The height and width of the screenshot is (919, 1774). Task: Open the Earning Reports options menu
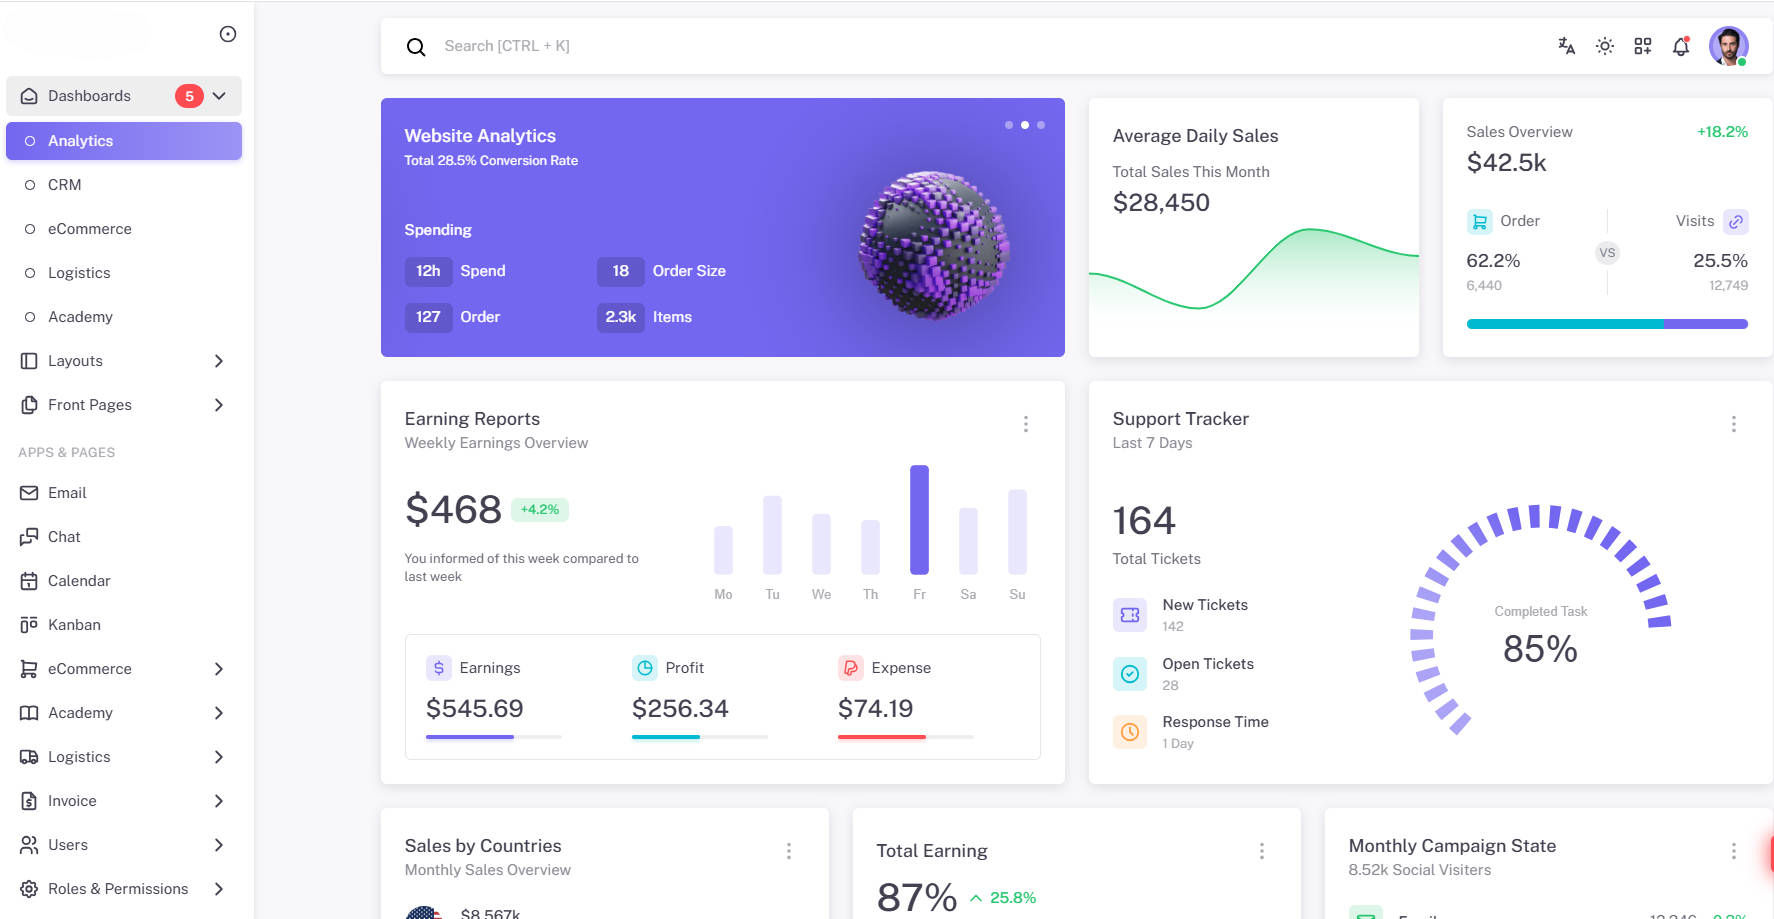[1026, 424]
